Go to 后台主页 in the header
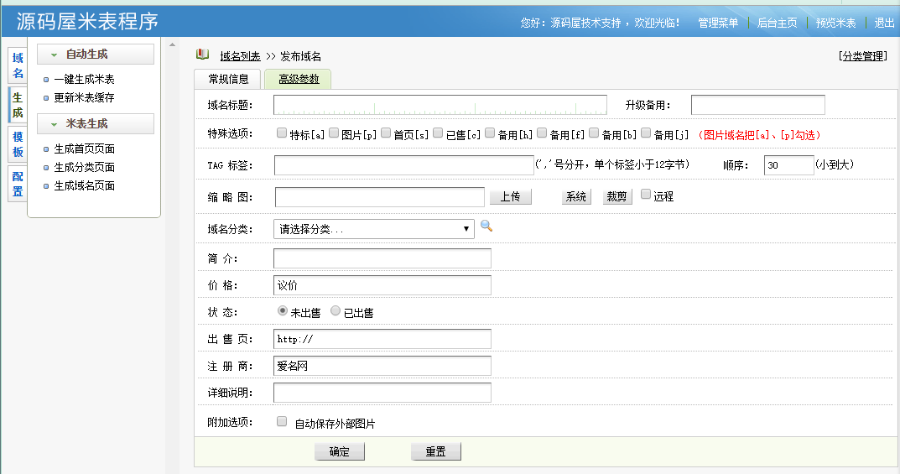The height and width of the screenshot is (474, 900). (x=777, y=23)
